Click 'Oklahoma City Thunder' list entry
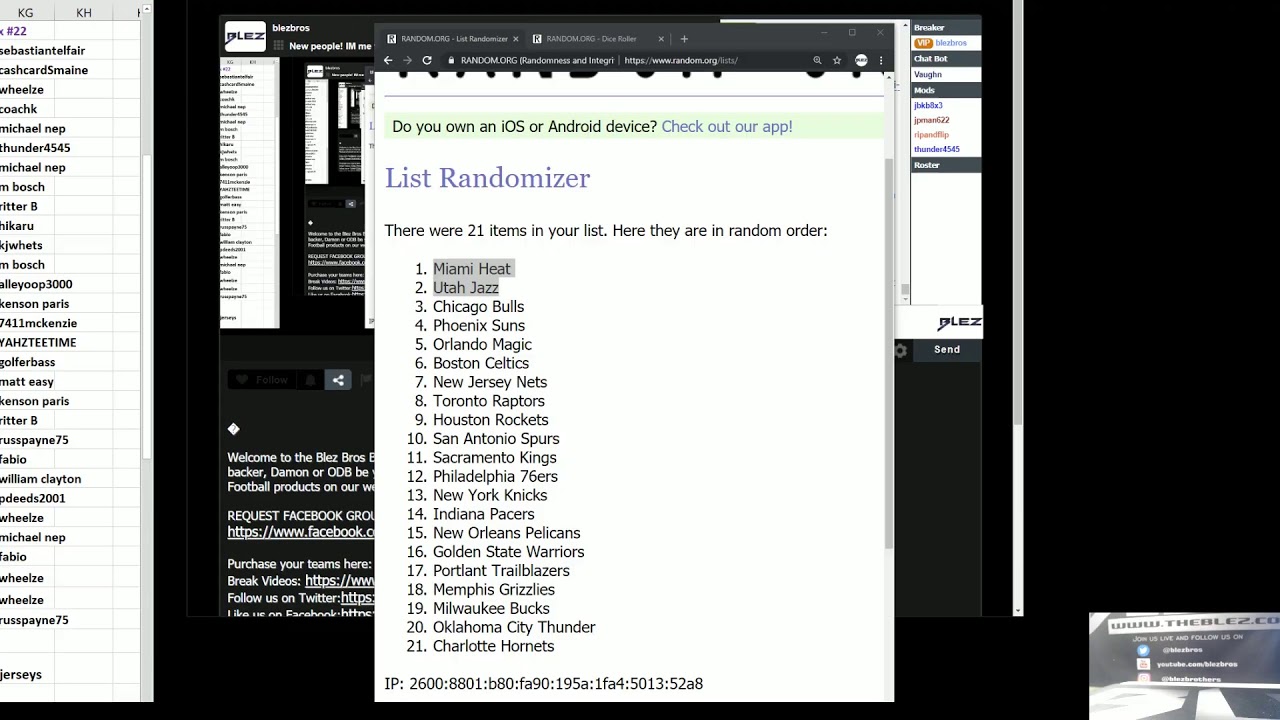 click(514, 627)
